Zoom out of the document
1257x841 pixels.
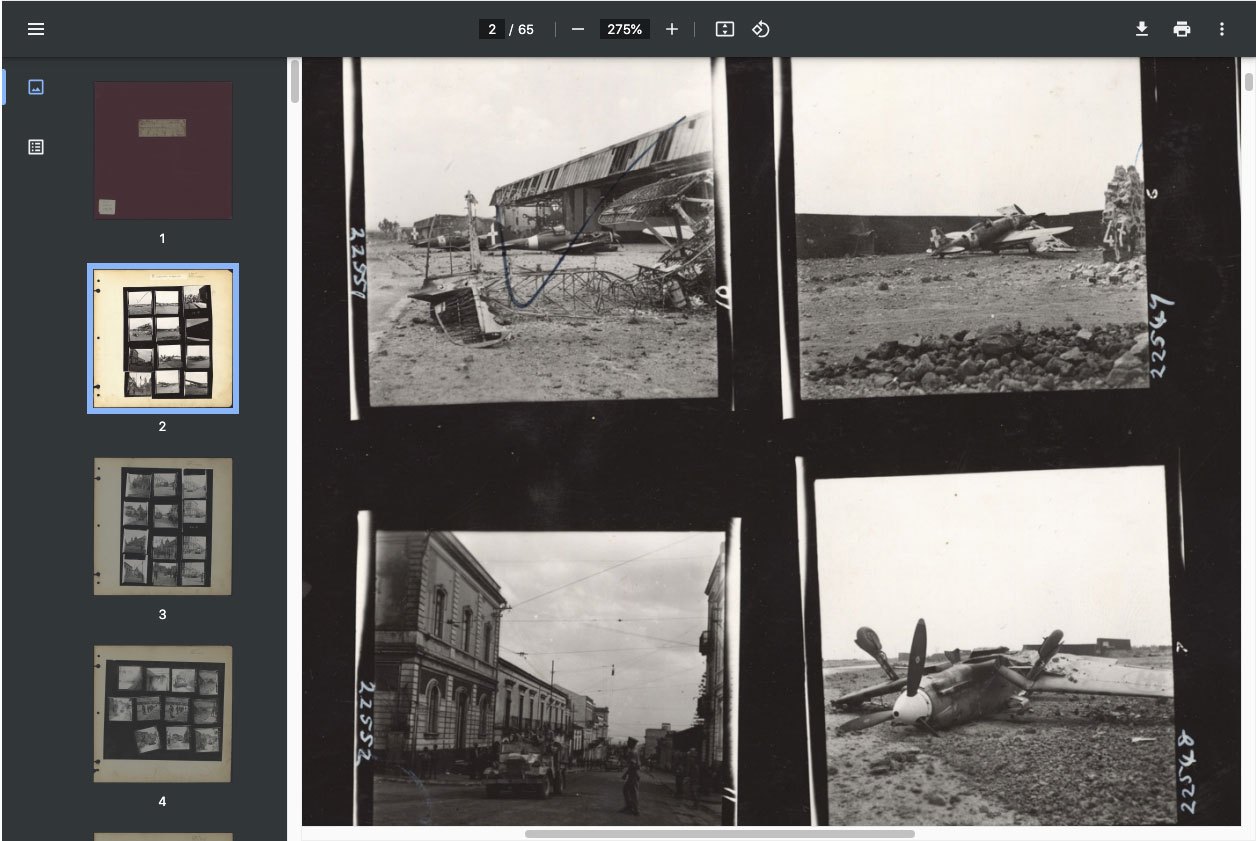577,29
